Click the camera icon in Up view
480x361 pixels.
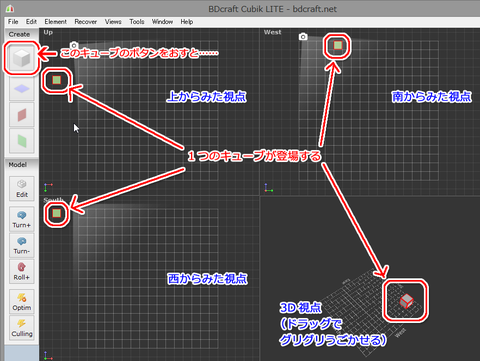coord(74,45)
